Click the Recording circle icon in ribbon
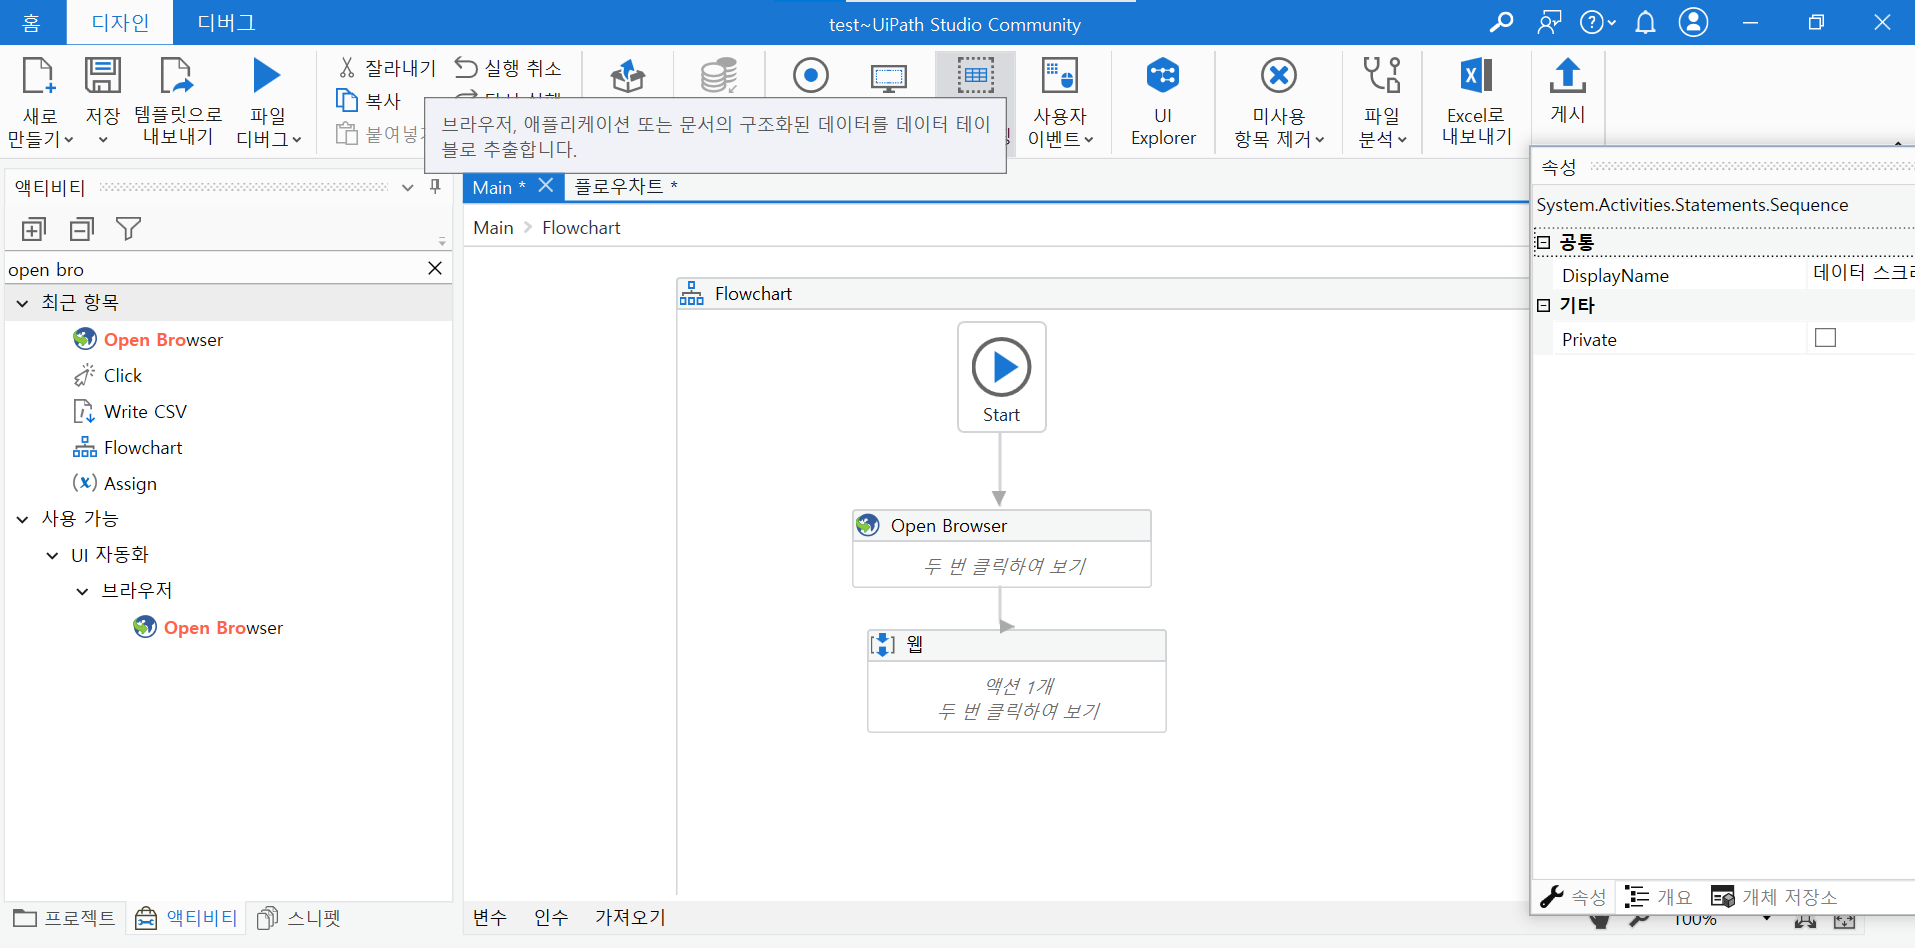The image size is (1915, 948). coord(811,76)
